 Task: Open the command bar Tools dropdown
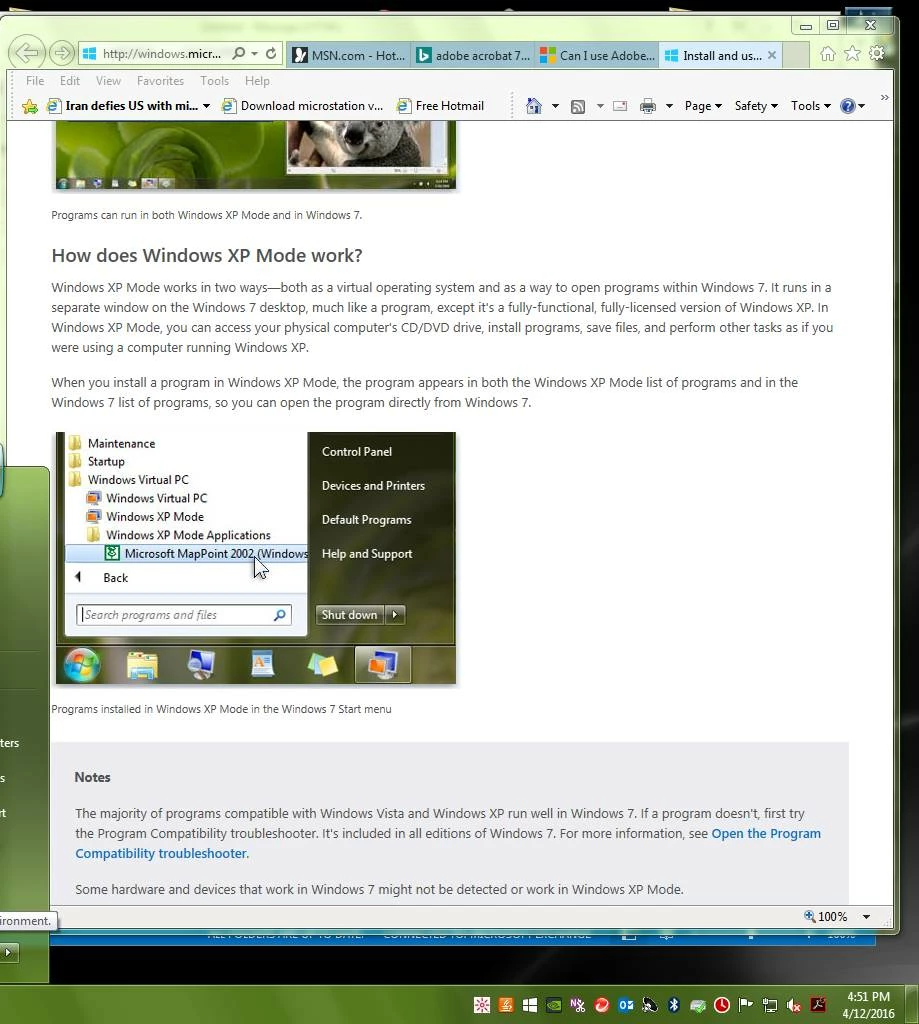pyautogui.click(x=811, y=106)
